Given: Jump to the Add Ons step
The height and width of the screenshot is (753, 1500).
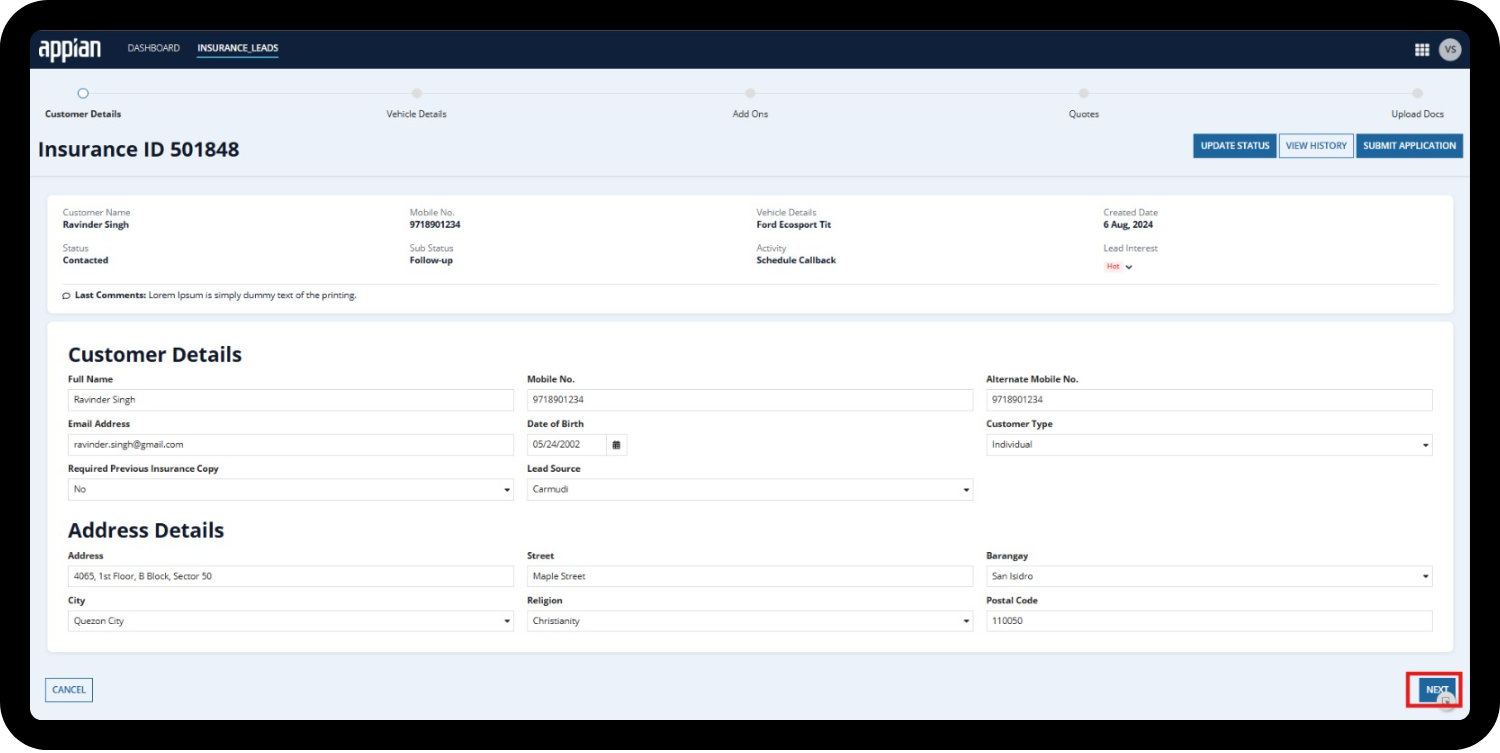Looking at the screenshot, I should point(750,103).
